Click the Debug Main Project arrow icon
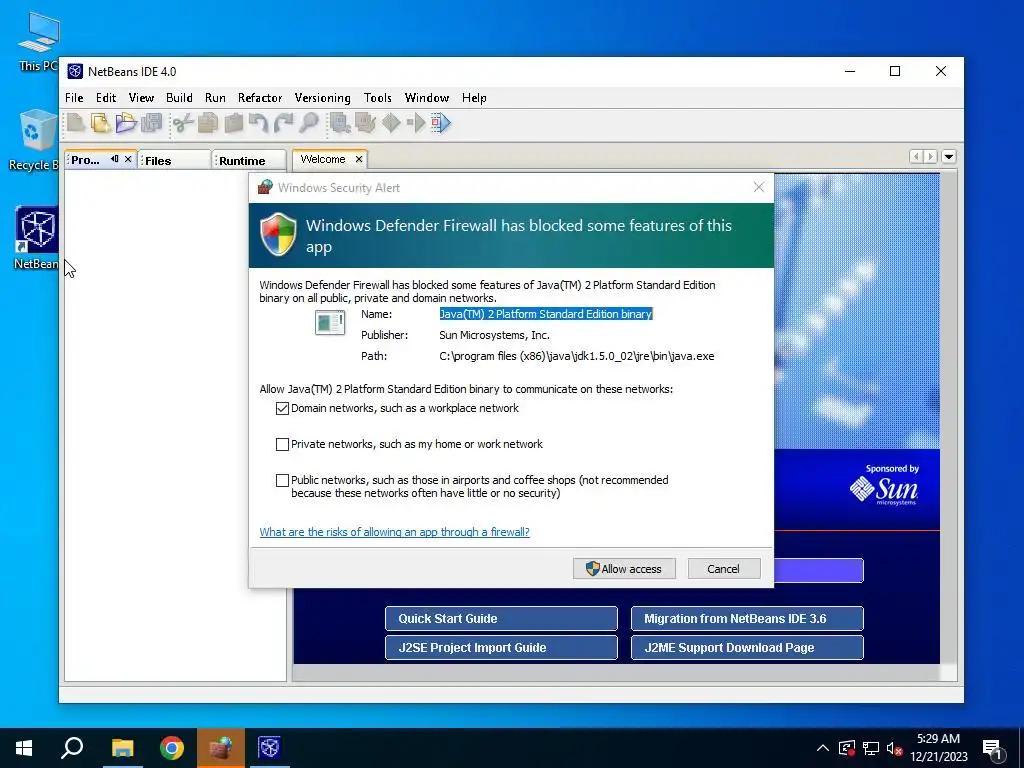Screen dimensions: 1024x768 pyautogui.click(x=416, y=123)
